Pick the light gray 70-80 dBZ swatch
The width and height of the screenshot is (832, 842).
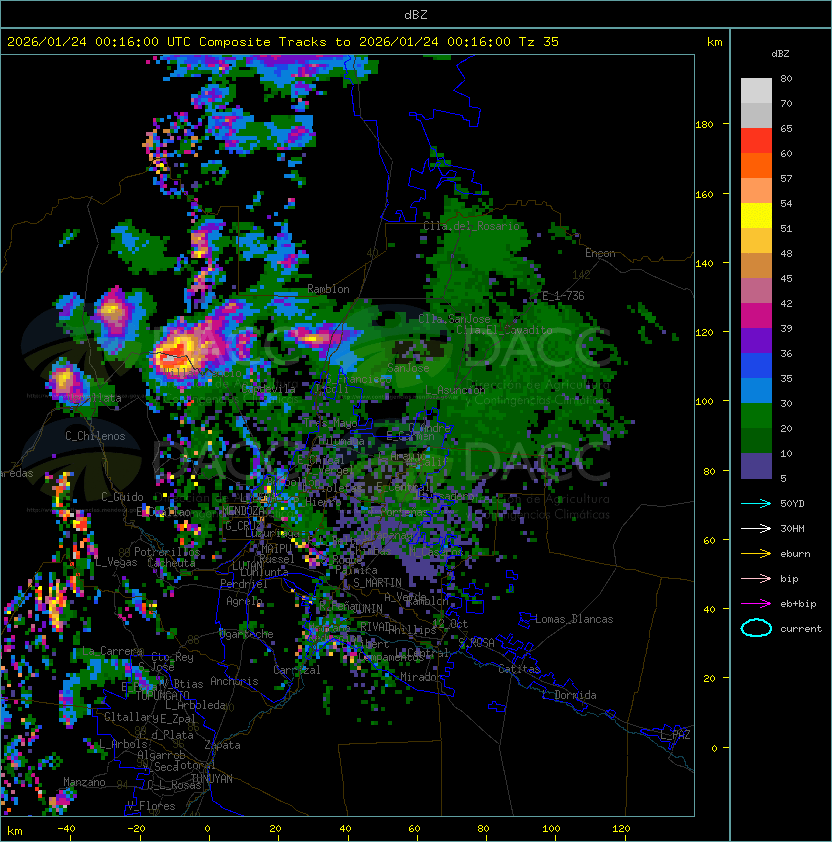coord(756,90)
